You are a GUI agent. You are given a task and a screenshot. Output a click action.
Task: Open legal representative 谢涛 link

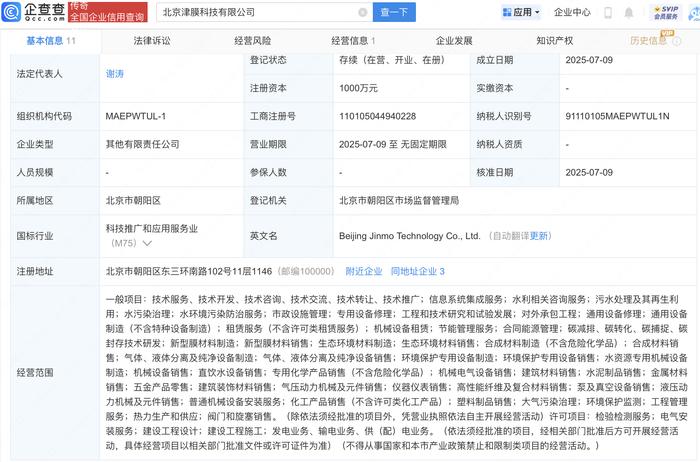pyautogui.click(x=115, y=74)
